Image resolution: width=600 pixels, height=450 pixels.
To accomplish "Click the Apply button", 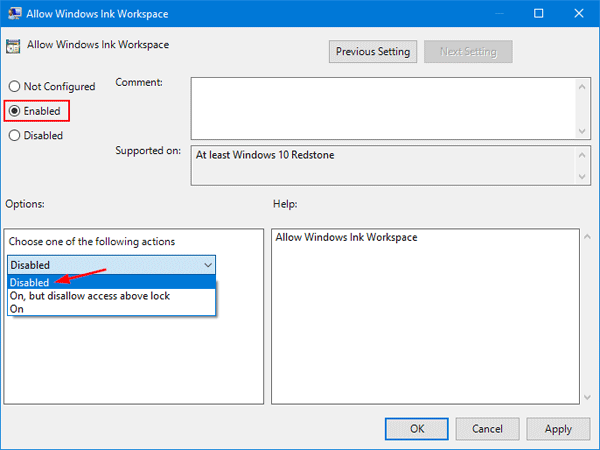I will [x=558, y=428].
